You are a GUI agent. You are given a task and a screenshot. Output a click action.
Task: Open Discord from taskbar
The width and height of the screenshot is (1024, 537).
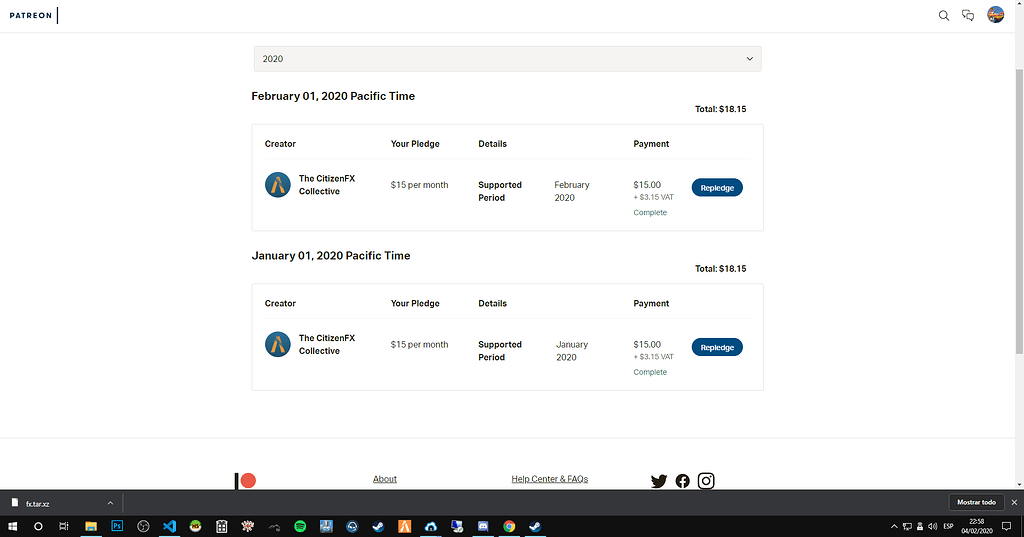[483, 526]
